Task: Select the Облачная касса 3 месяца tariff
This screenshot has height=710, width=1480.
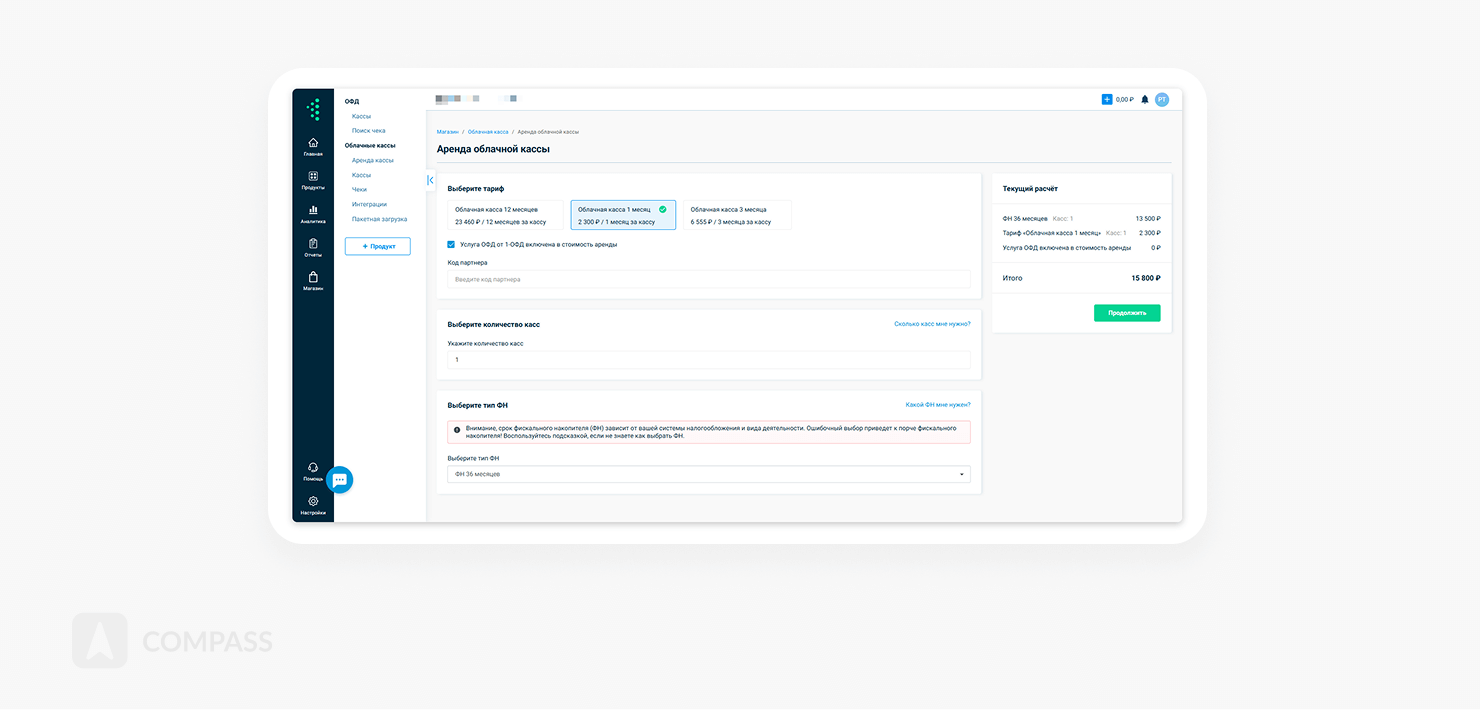Action: (735, 215)
